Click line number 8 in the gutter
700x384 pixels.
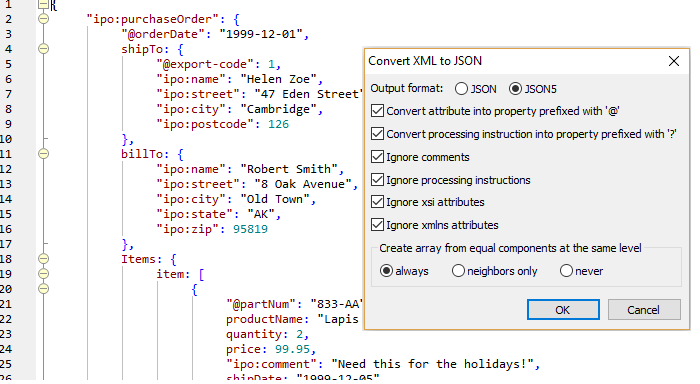pos(8,109)
